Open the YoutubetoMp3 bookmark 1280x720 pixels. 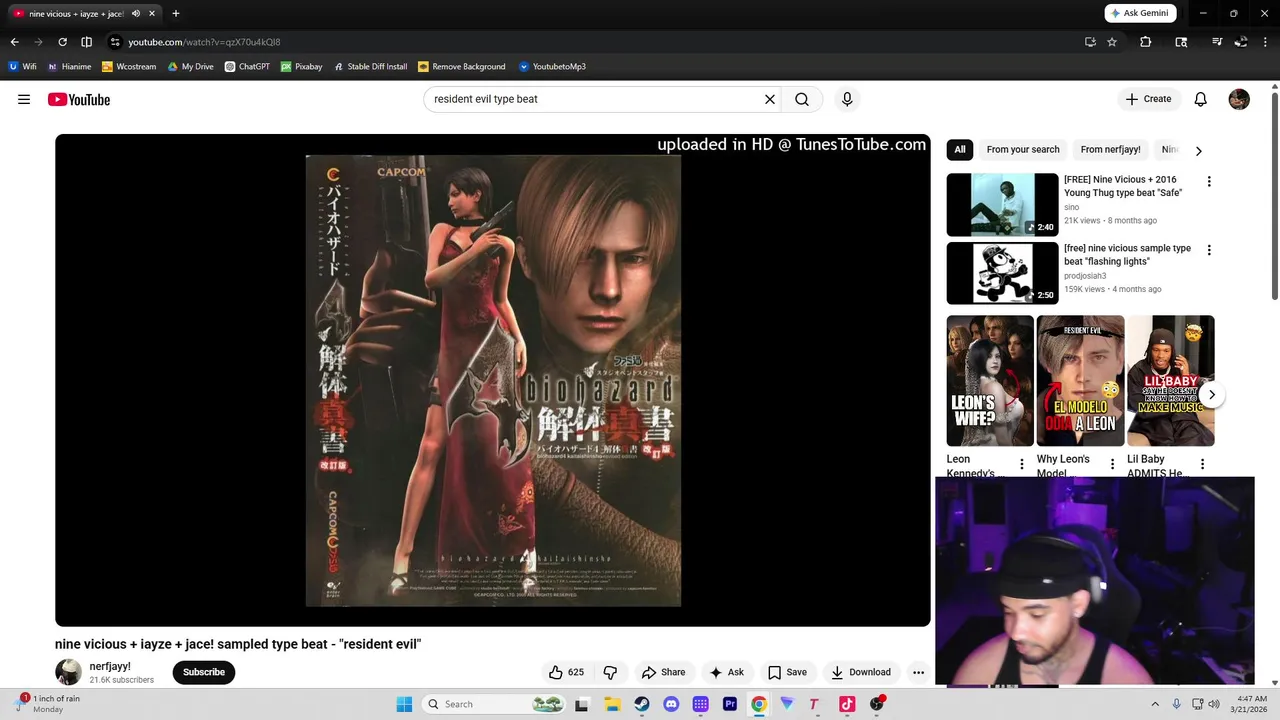552,67
